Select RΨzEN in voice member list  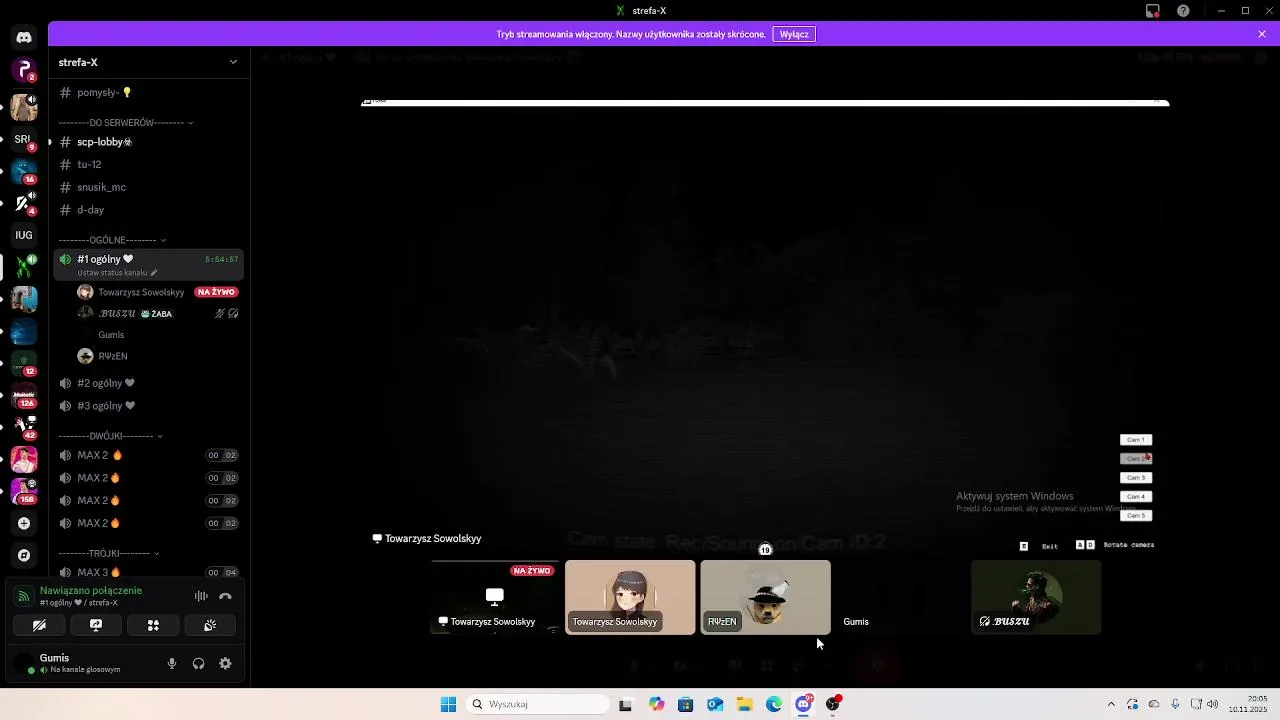pyautogui.click(x=158, y=356)
